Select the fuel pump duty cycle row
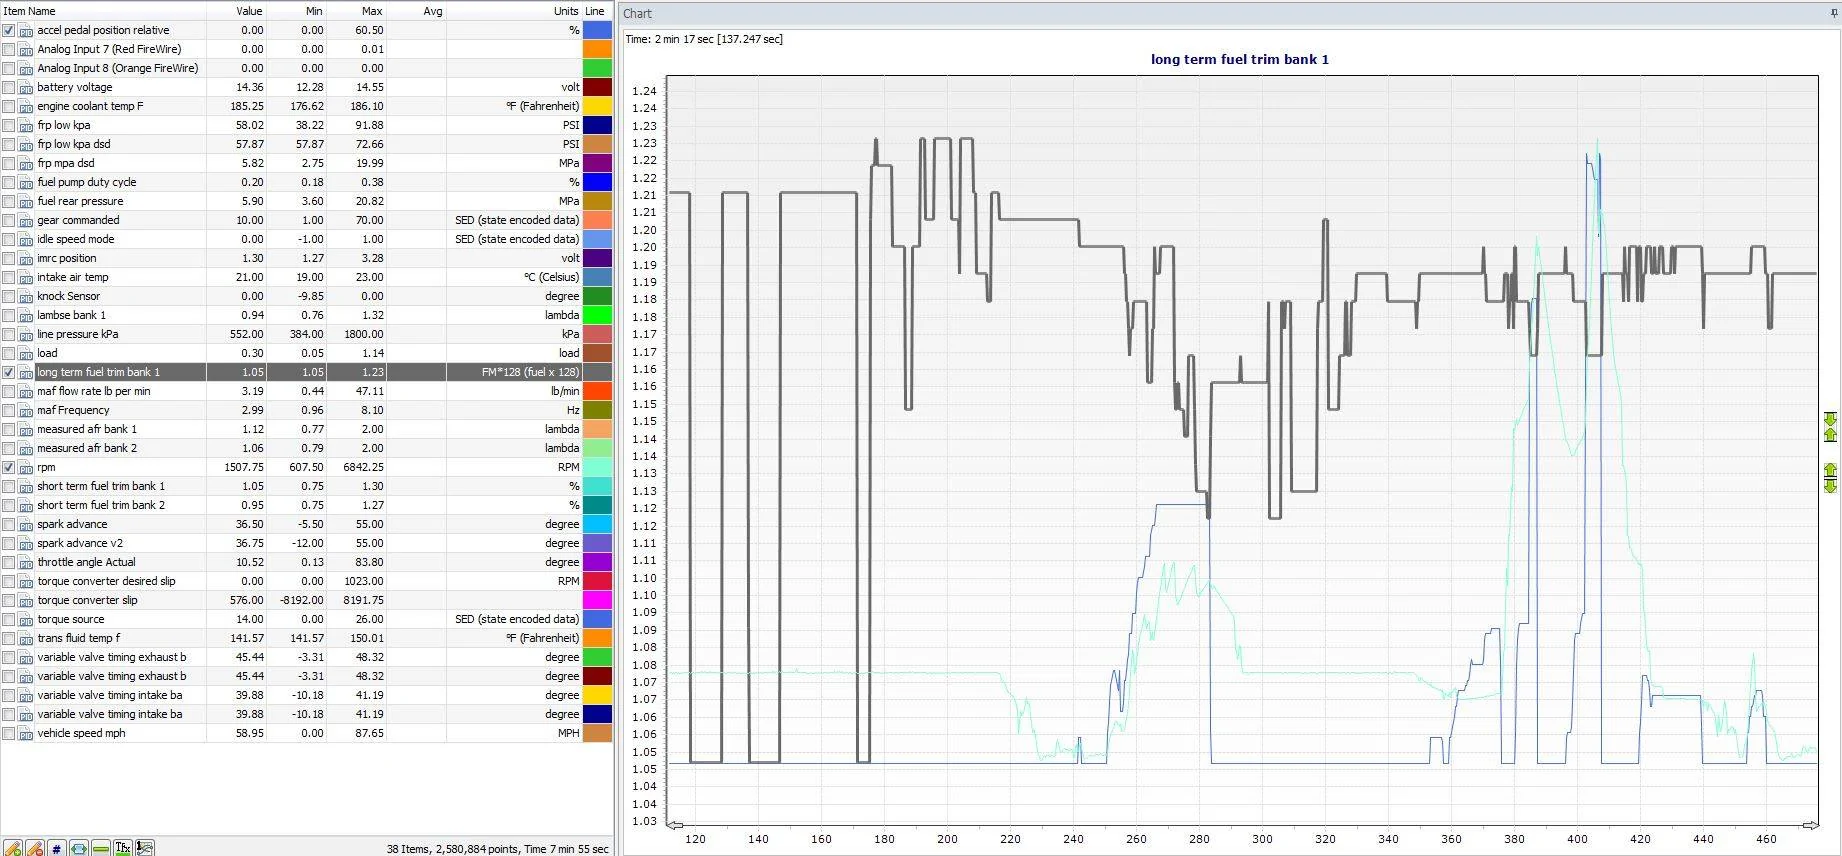 306,182
